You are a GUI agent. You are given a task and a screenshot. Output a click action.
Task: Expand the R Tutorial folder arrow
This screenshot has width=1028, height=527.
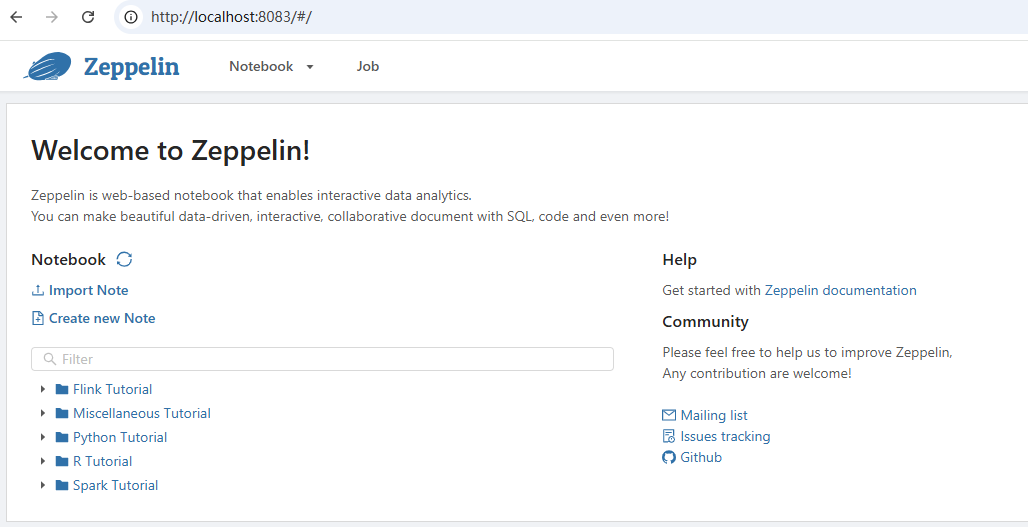tap(42, 461)
